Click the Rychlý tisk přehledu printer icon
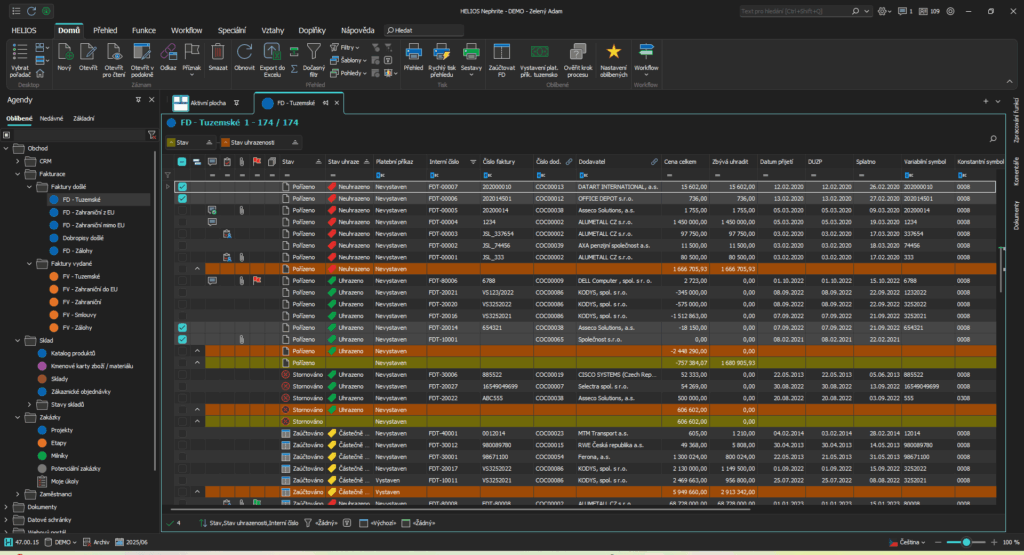1024x555 pixels. point(441,52)
